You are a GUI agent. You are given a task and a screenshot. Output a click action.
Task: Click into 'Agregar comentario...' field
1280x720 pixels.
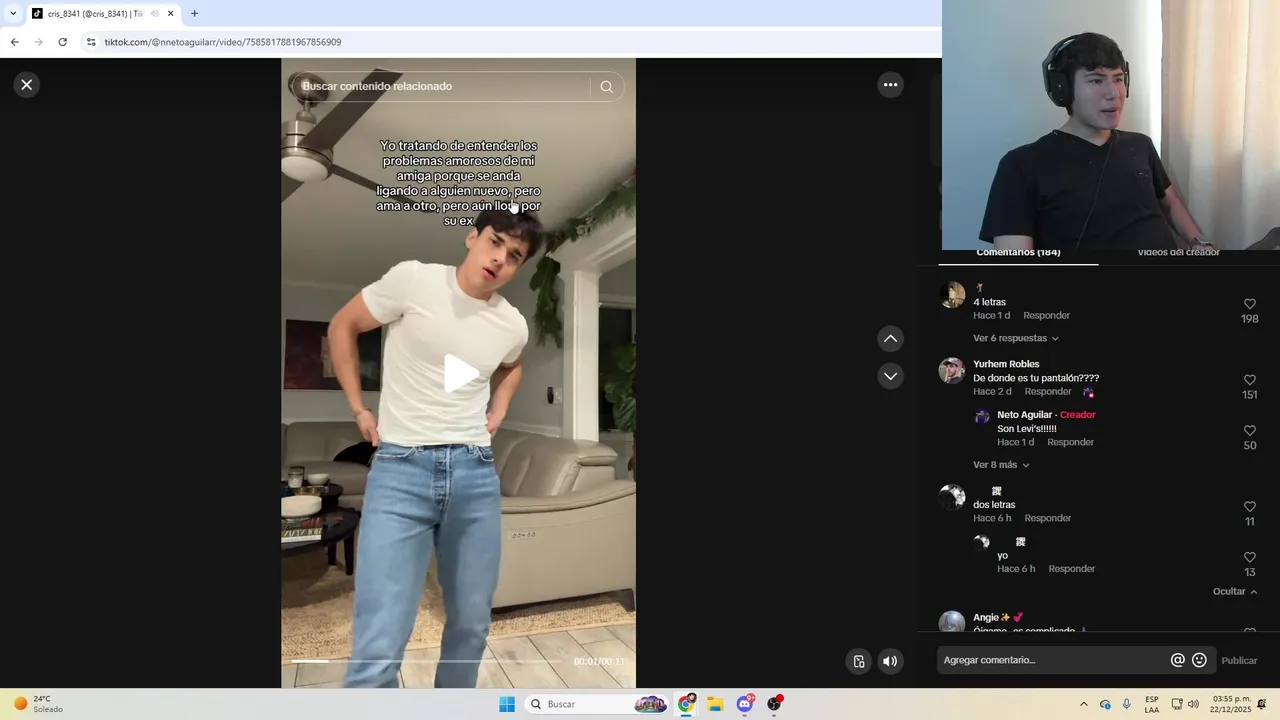tap(1054, 660)
